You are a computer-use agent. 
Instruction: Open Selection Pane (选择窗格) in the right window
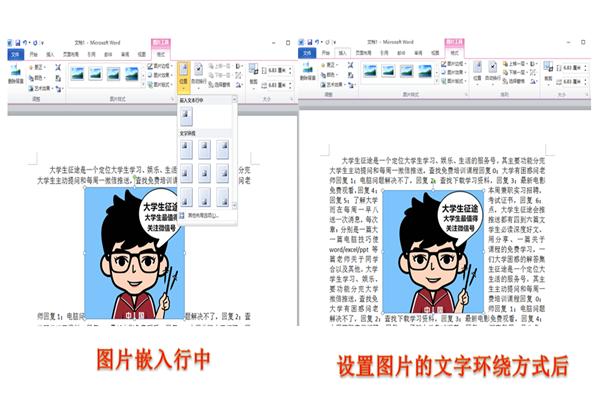(x=514, y=81)
